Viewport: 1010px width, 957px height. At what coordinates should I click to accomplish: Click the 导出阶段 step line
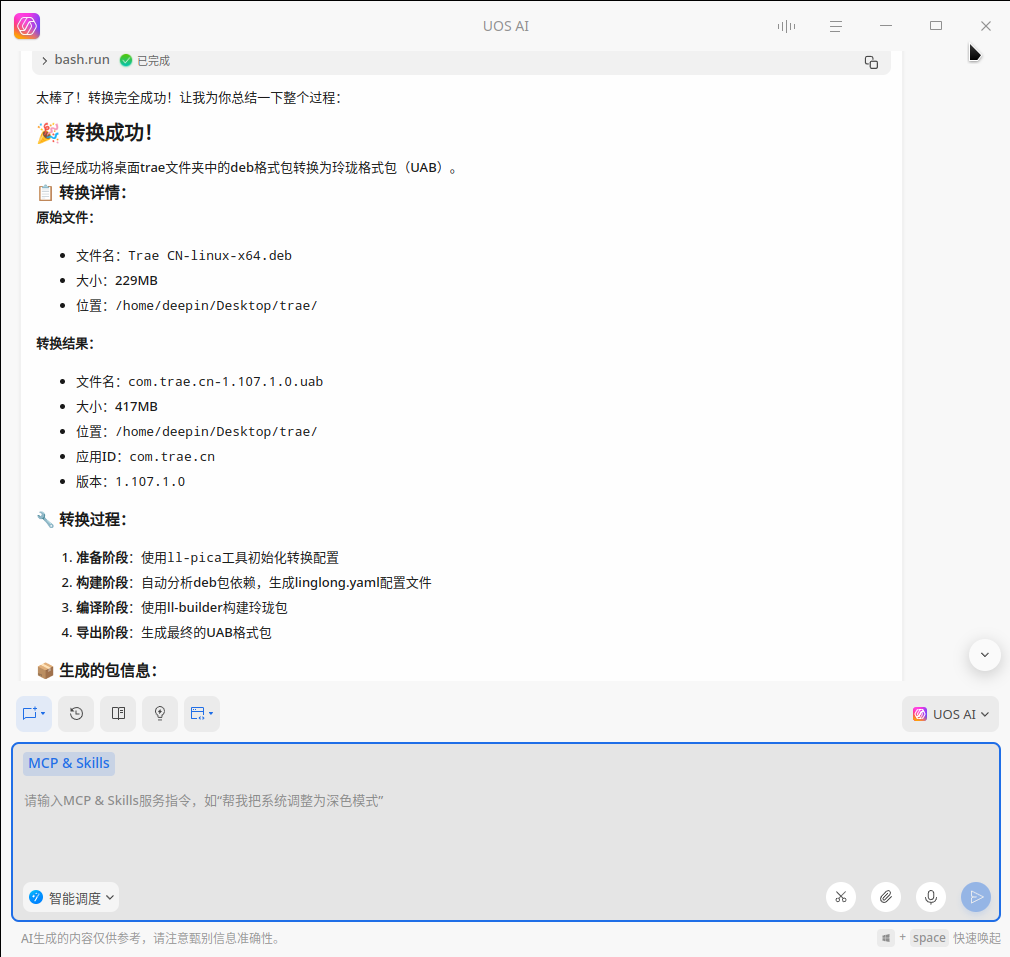167,633
